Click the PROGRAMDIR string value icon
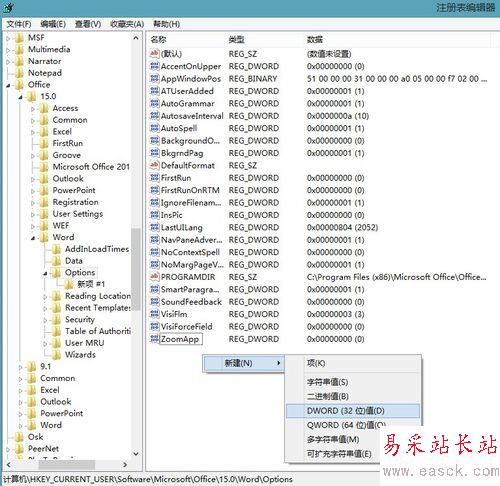The width and height of the screenshot is (500, 486). 154,277
